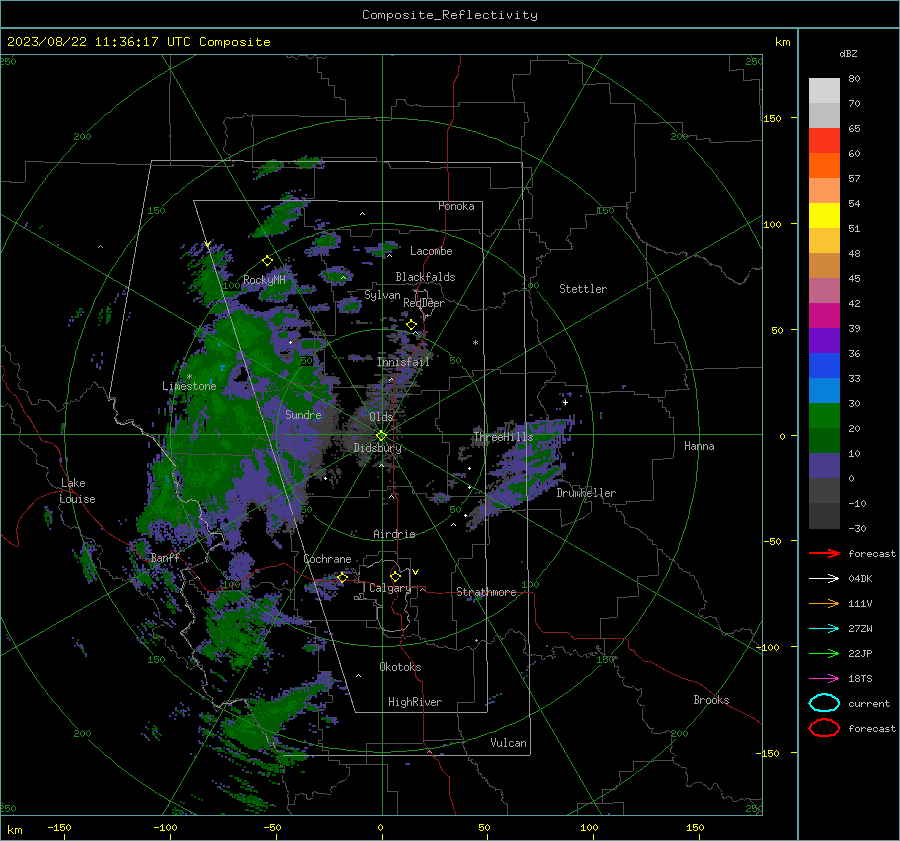Select the purple 39-36 dBZ swatch

[x=824, y=340]
